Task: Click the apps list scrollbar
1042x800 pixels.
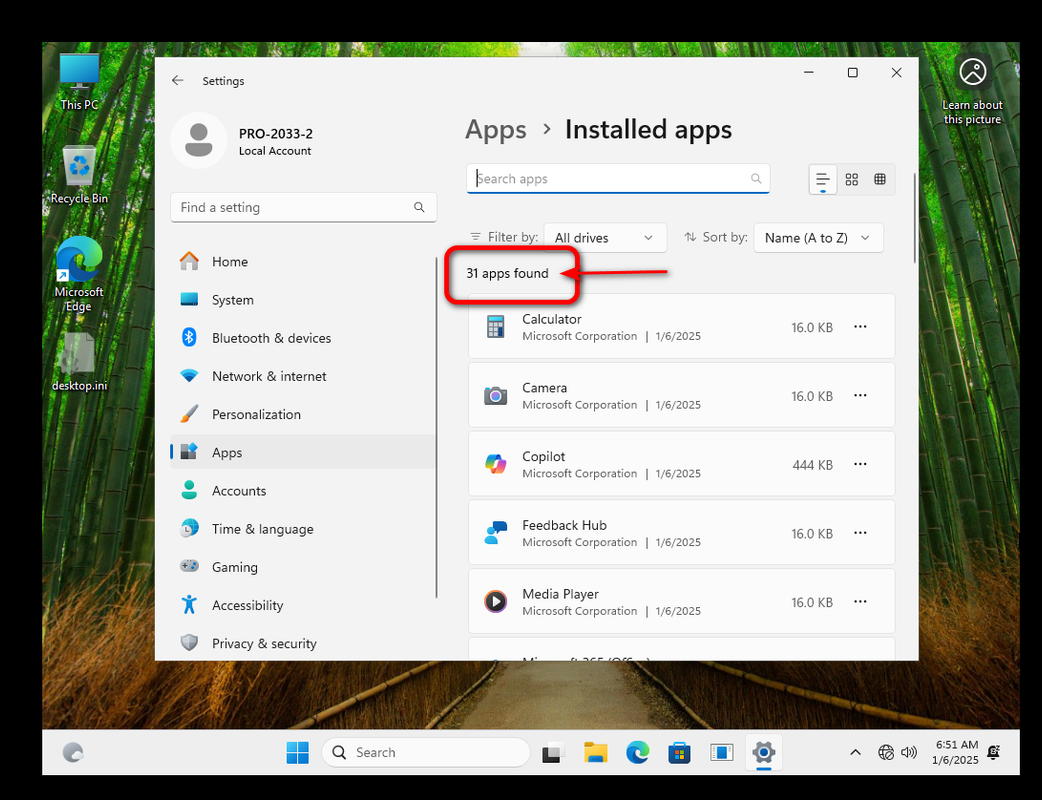Action: tap(915, 219)
